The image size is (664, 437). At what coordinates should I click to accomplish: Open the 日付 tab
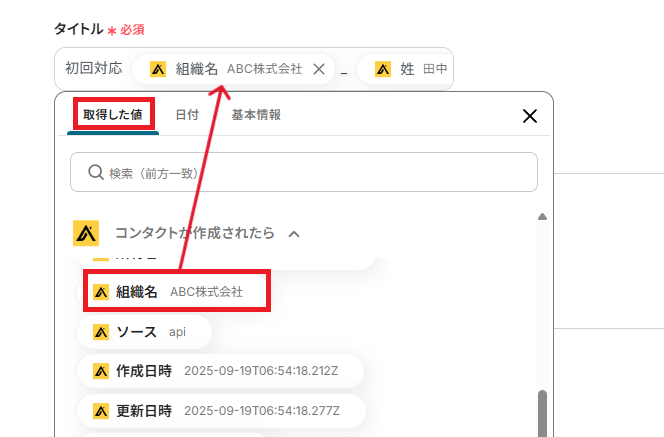[187, 115]
